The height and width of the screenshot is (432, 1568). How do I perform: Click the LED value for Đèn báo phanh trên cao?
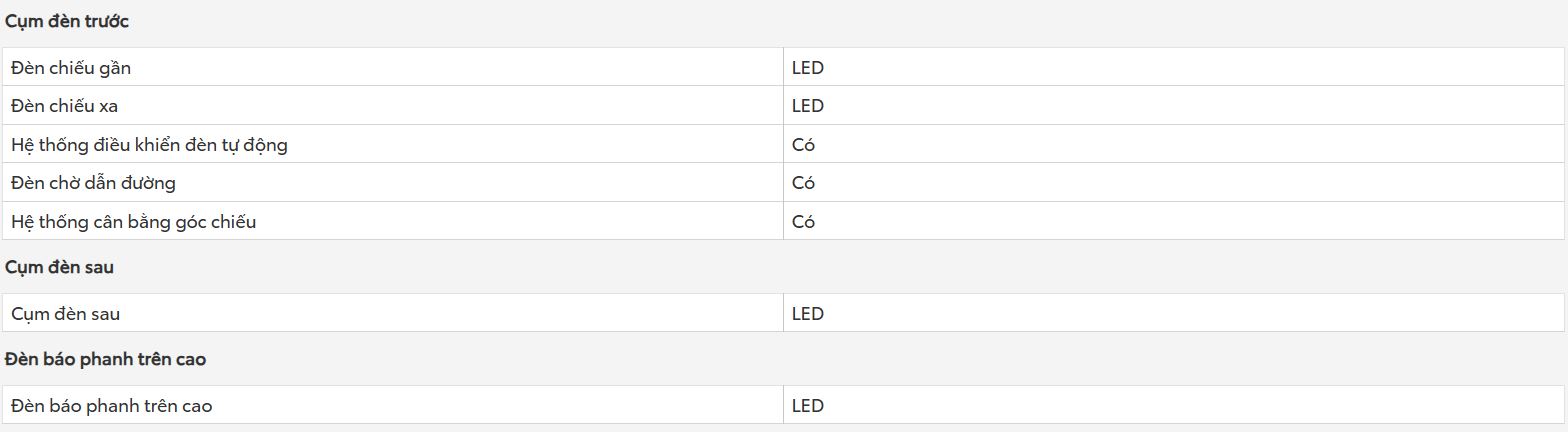coord(808,406)
